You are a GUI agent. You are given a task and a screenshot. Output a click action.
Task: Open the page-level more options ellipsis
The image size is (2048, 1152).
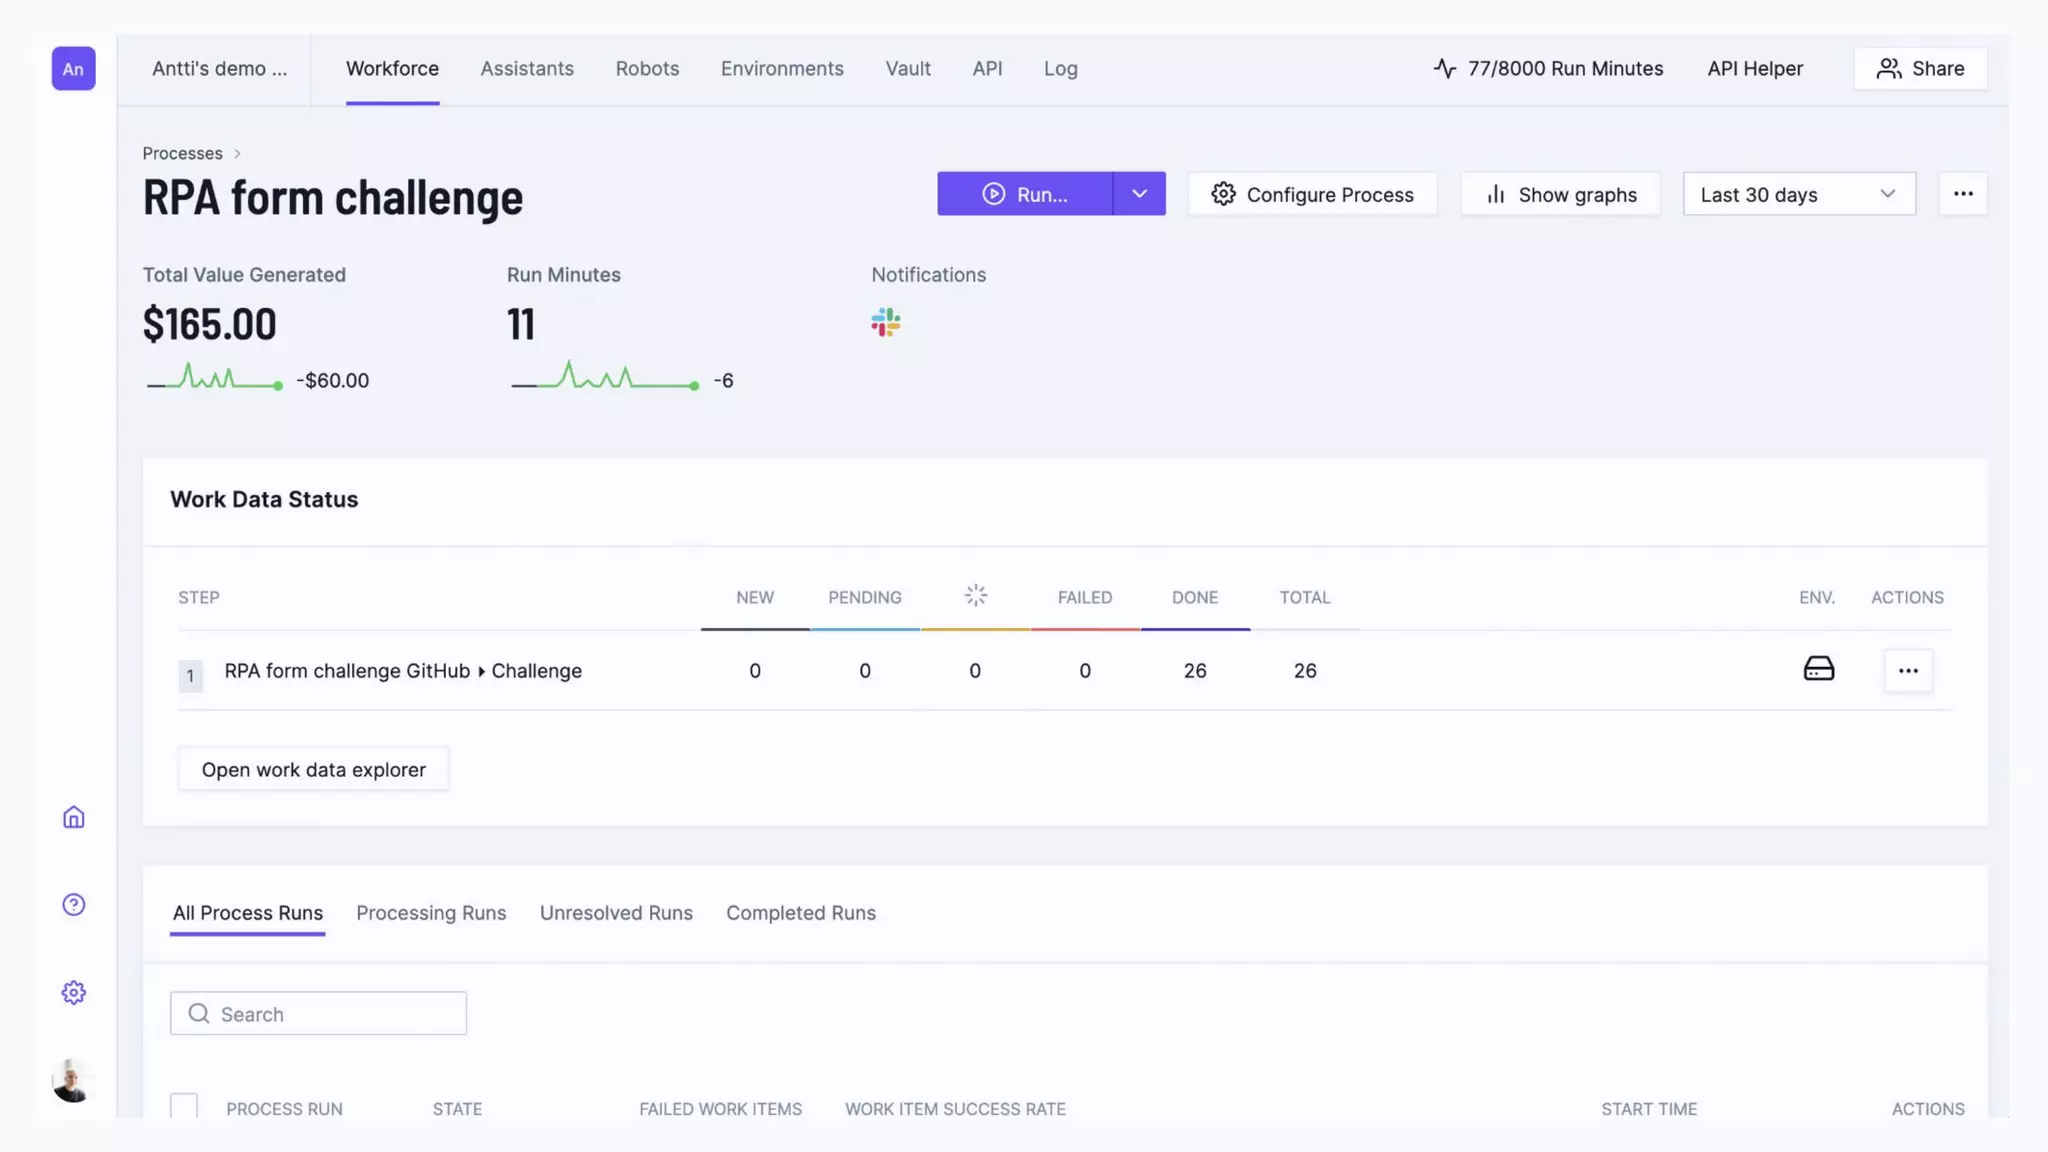click(1963, 193)
